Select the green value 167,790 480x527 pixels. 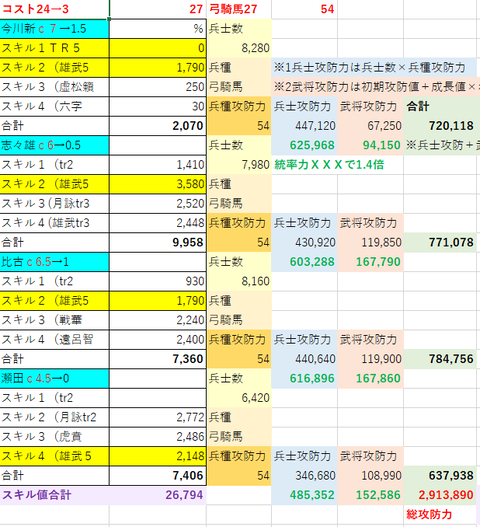[370, 262]
